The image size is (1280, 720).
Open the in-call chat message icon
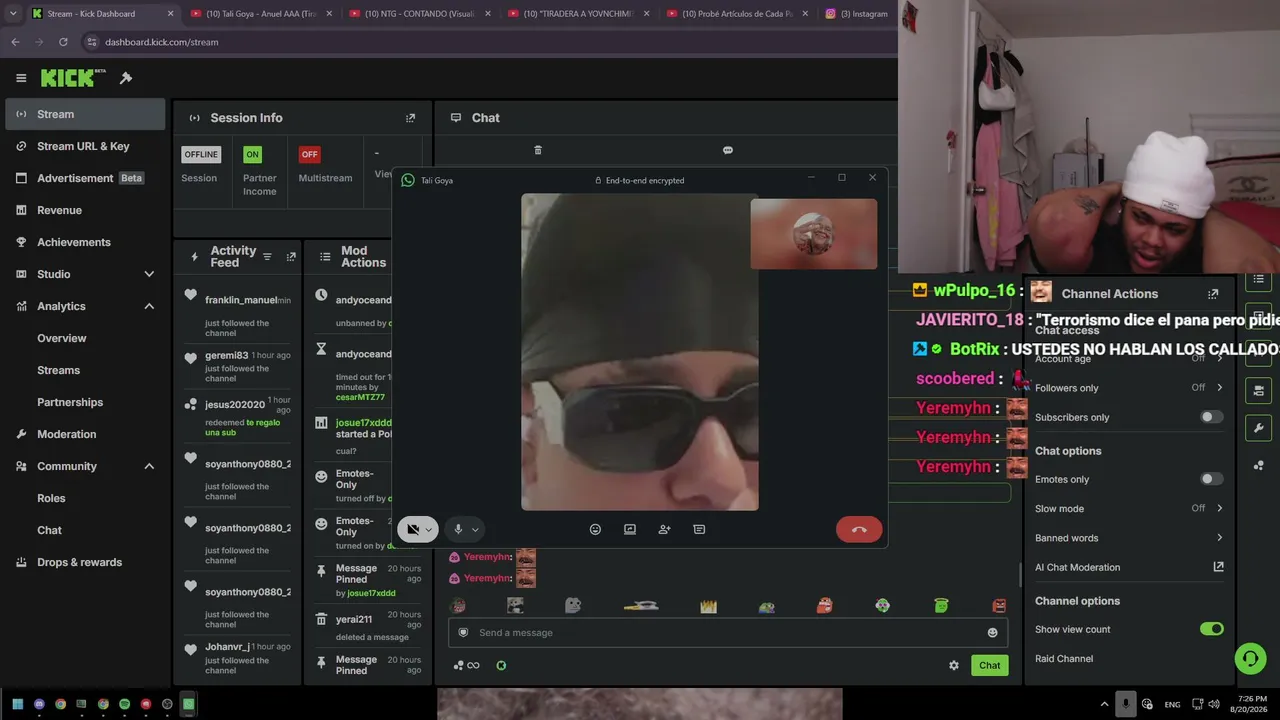699,529
